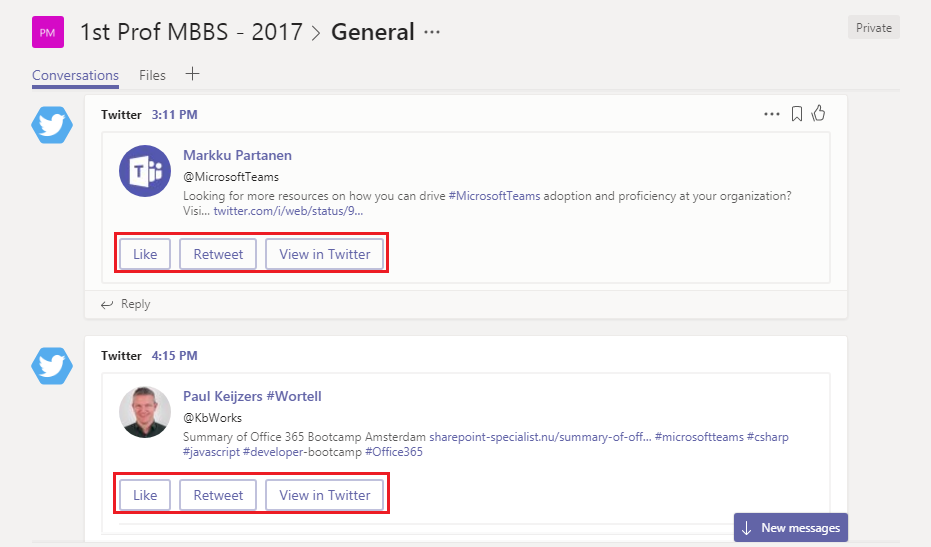
Task: Open the sharepoint-specialist.nu summary link
Action: click(540, 437)
